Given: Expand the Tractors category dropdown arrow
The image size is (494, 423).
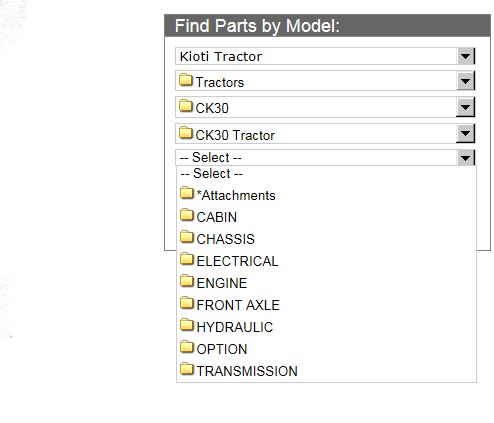Looking at the screenshot, I should click(x=466, y=81).
